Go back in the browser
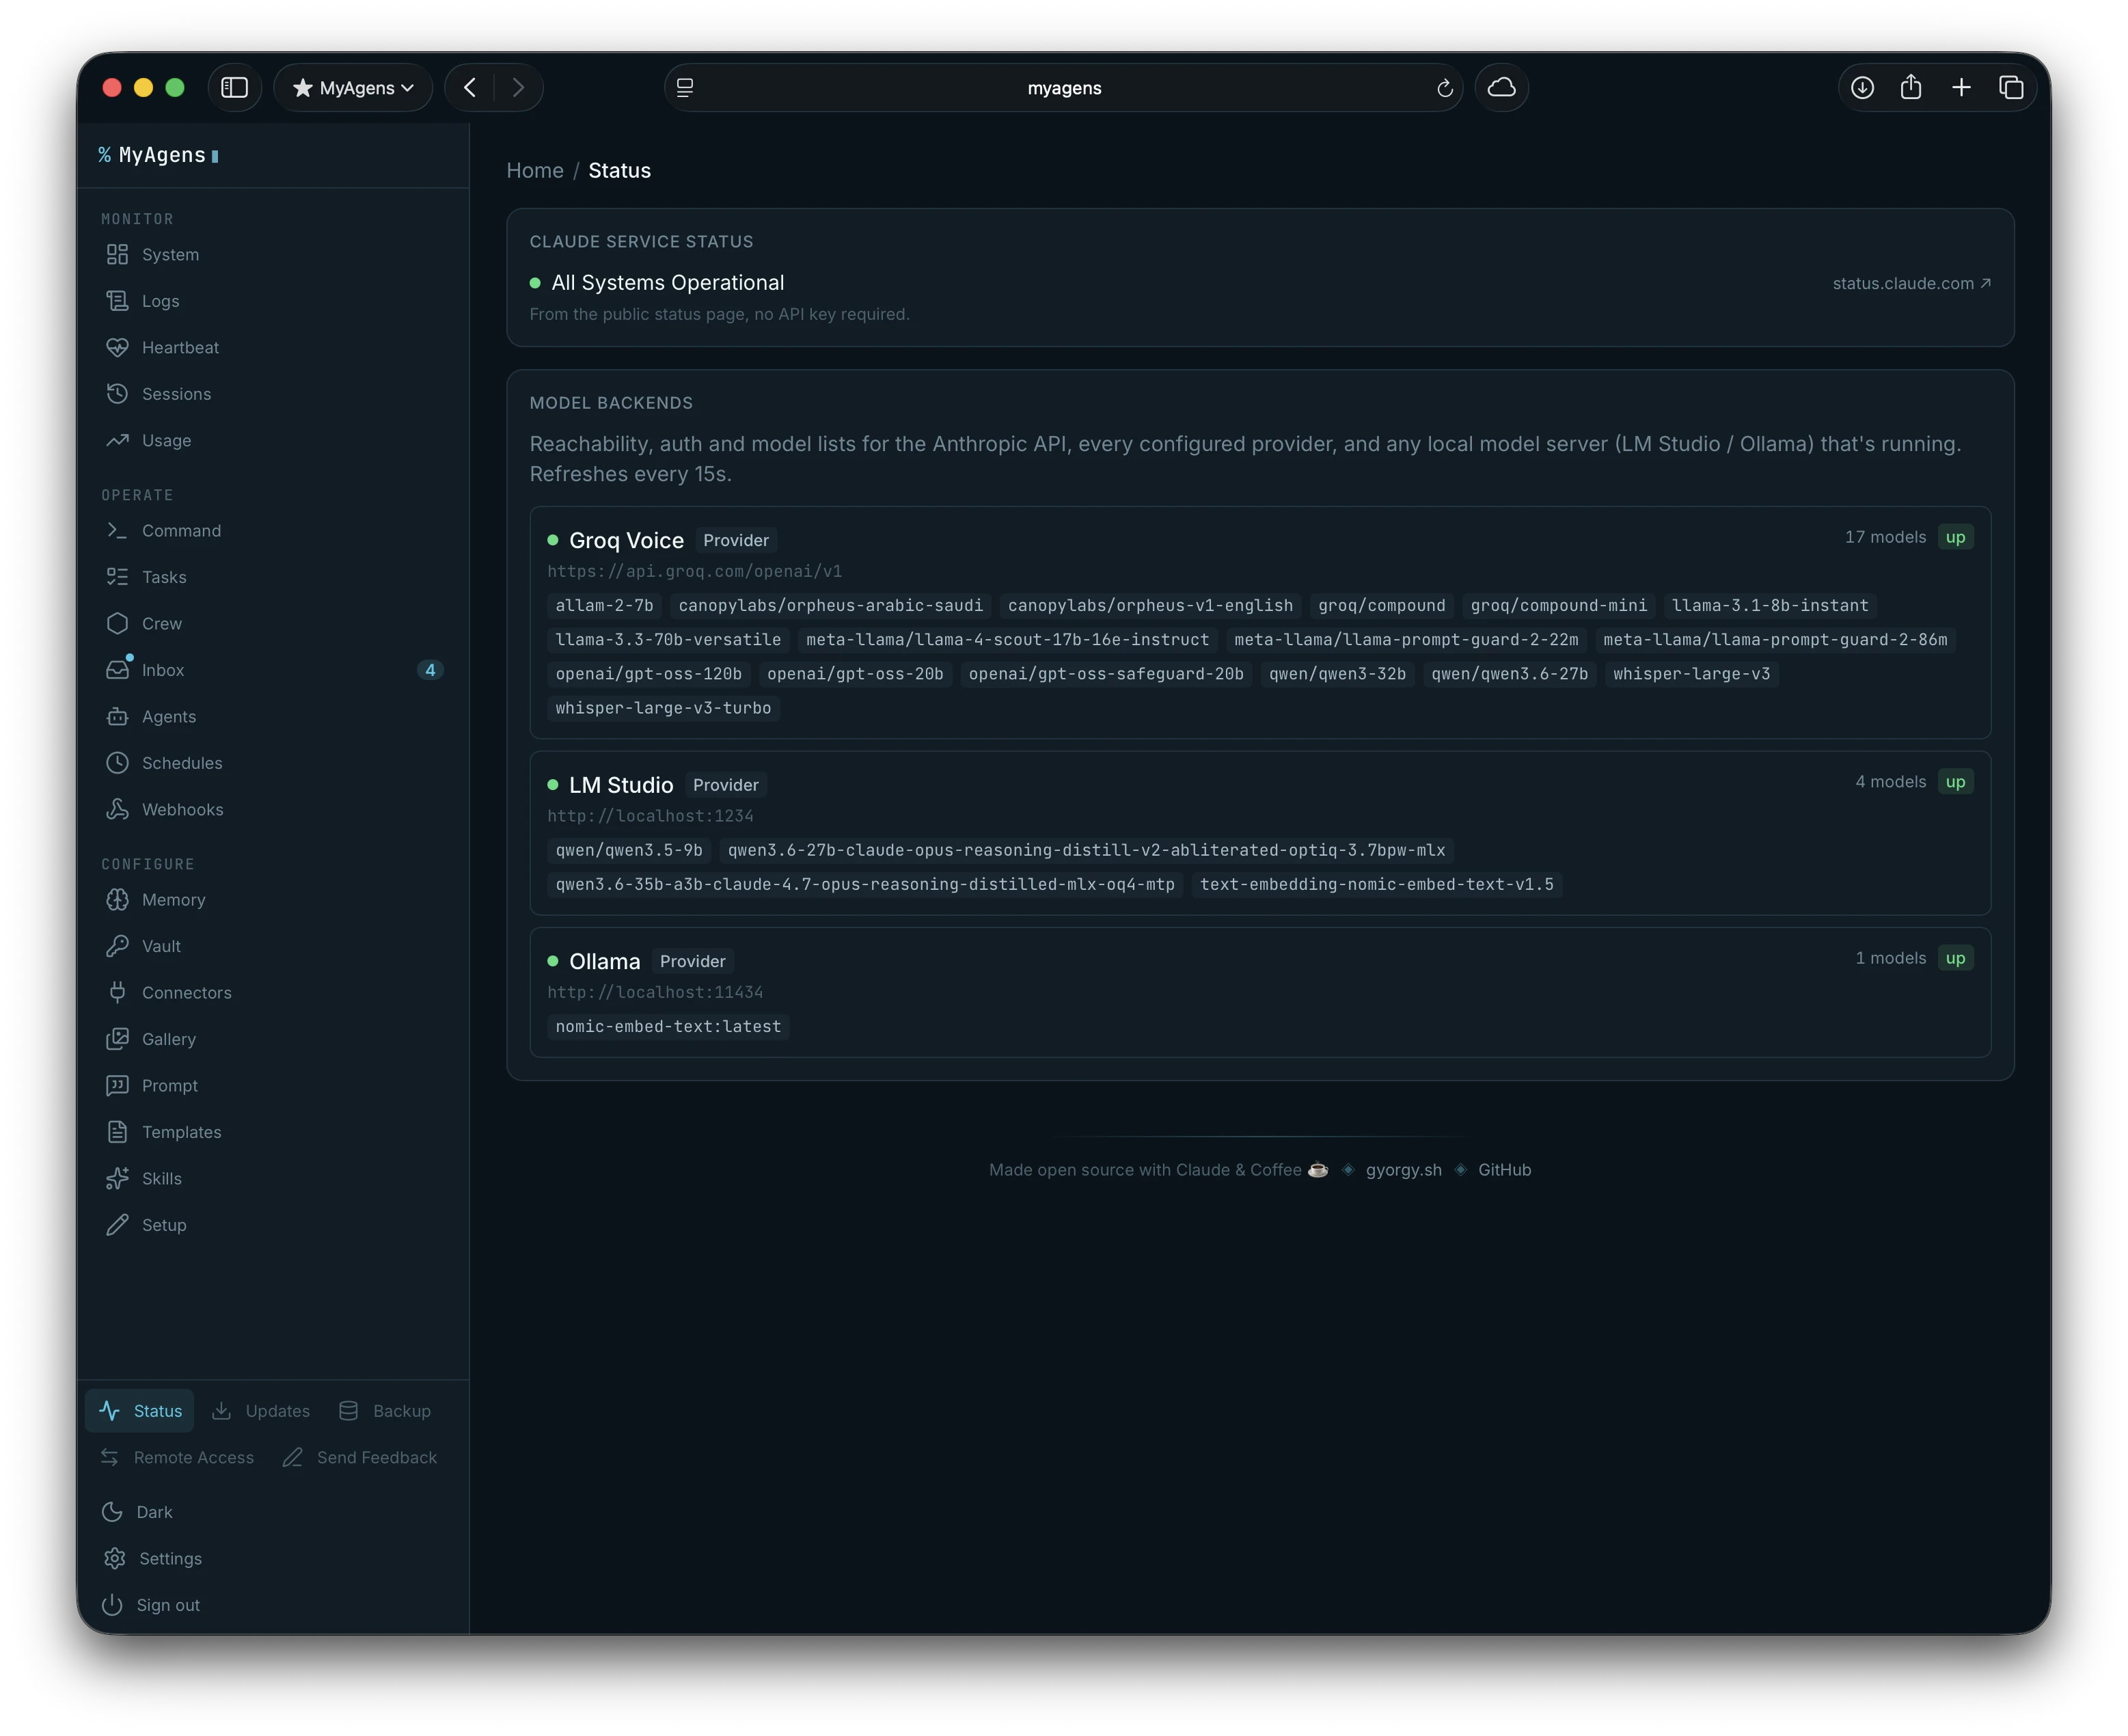 click(x=470, y=88)
